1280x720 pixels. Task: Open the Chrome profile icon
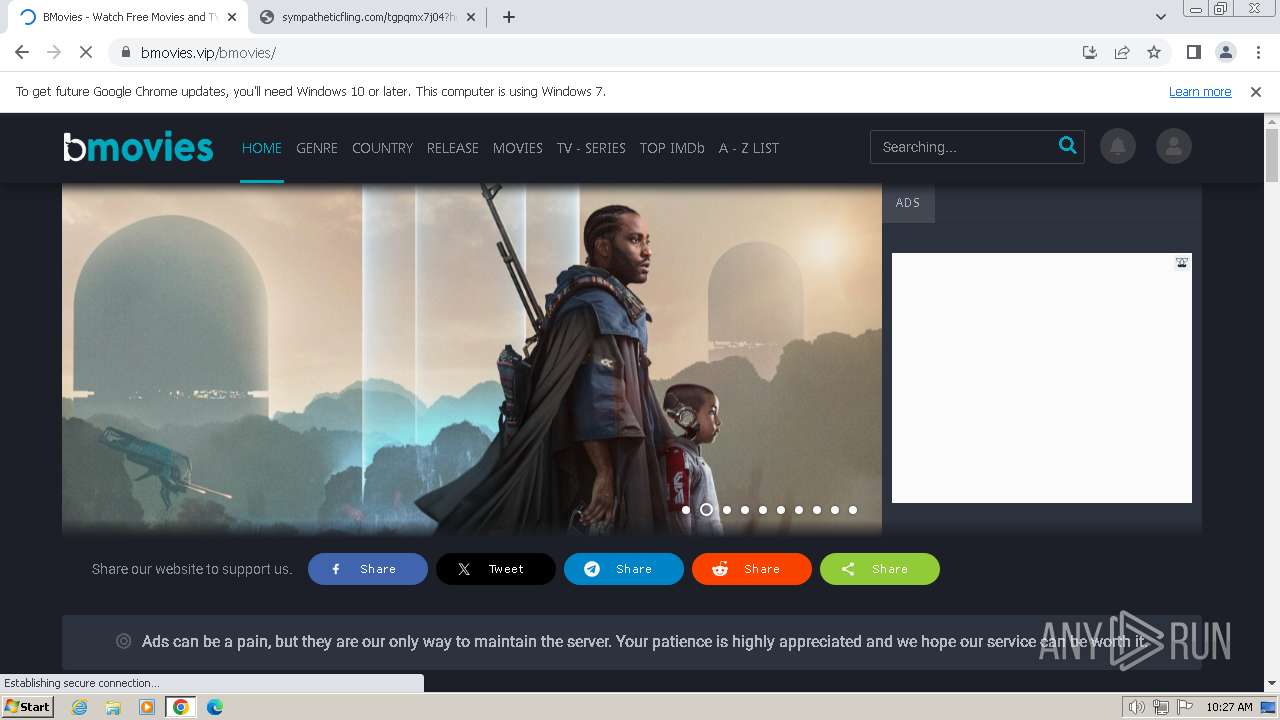(x=1226, y=53)
